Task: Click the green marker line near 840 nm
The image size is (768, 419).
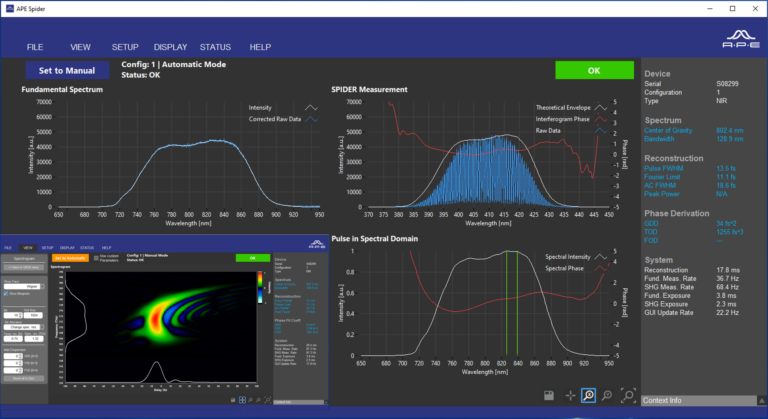Action: [x=517, y=303]
